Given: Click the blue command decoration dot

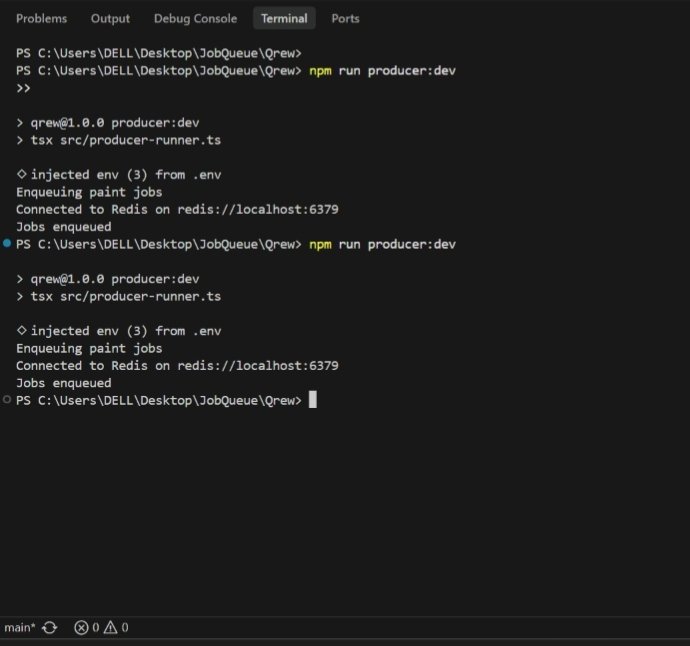Looking at the screenshot, I should tap(7, 243).
